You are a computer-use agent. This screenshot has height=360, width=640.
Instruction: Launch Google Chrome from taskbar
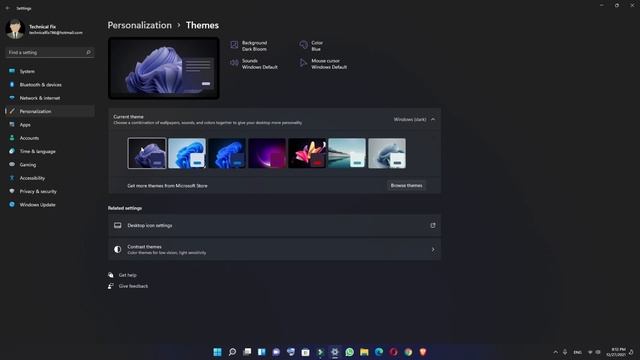[x=408, y=352]
